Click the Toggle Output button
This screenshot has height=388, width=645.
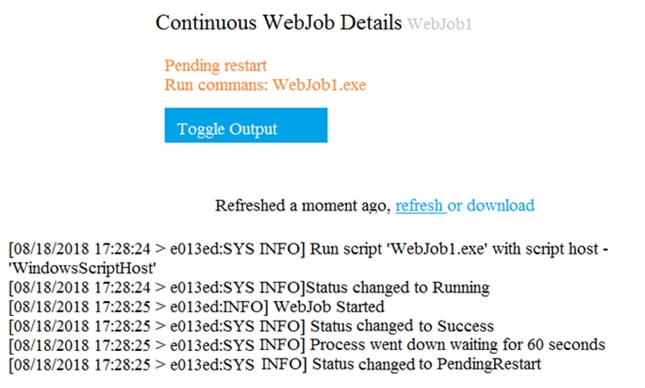pyautogui.click(x=246, y=125)
